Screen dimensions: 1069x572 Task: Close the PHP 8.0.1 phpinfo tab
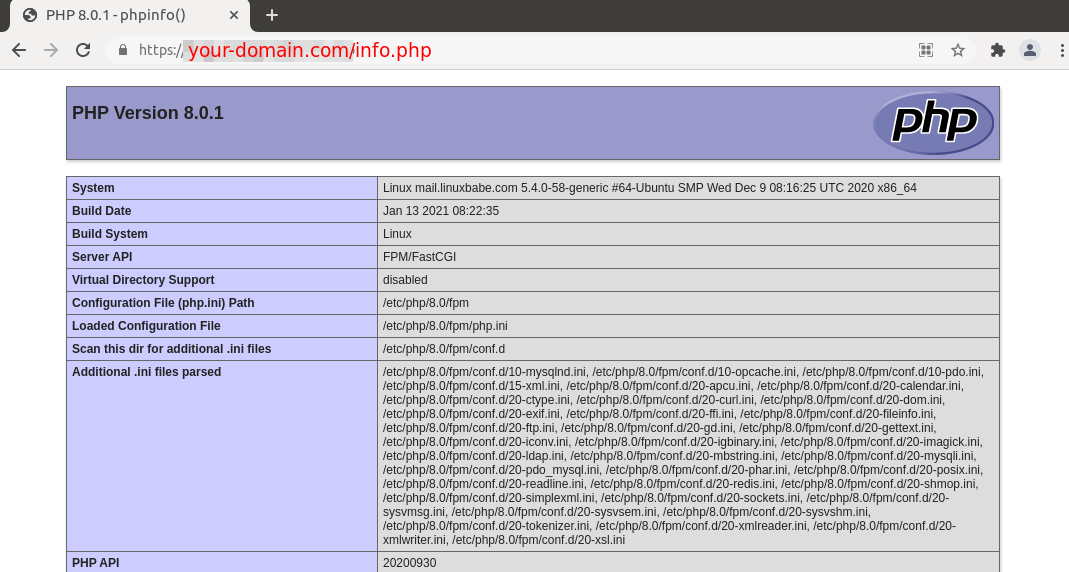pyautogui.click(x=235, y=15)
